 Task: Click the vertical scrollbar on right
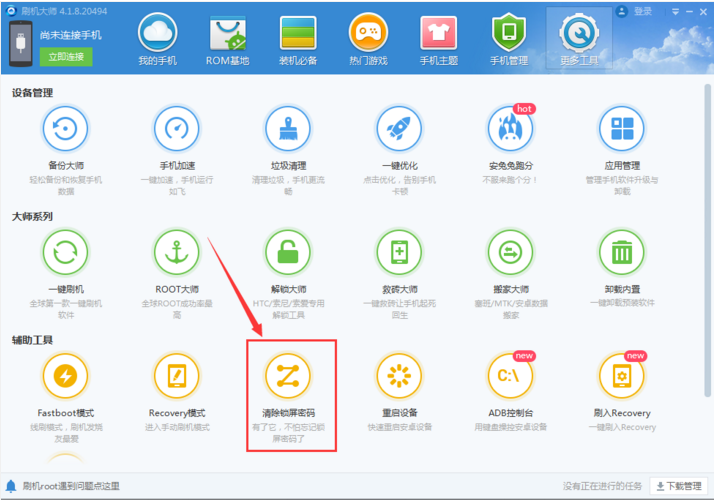click(x=707, y=240)
